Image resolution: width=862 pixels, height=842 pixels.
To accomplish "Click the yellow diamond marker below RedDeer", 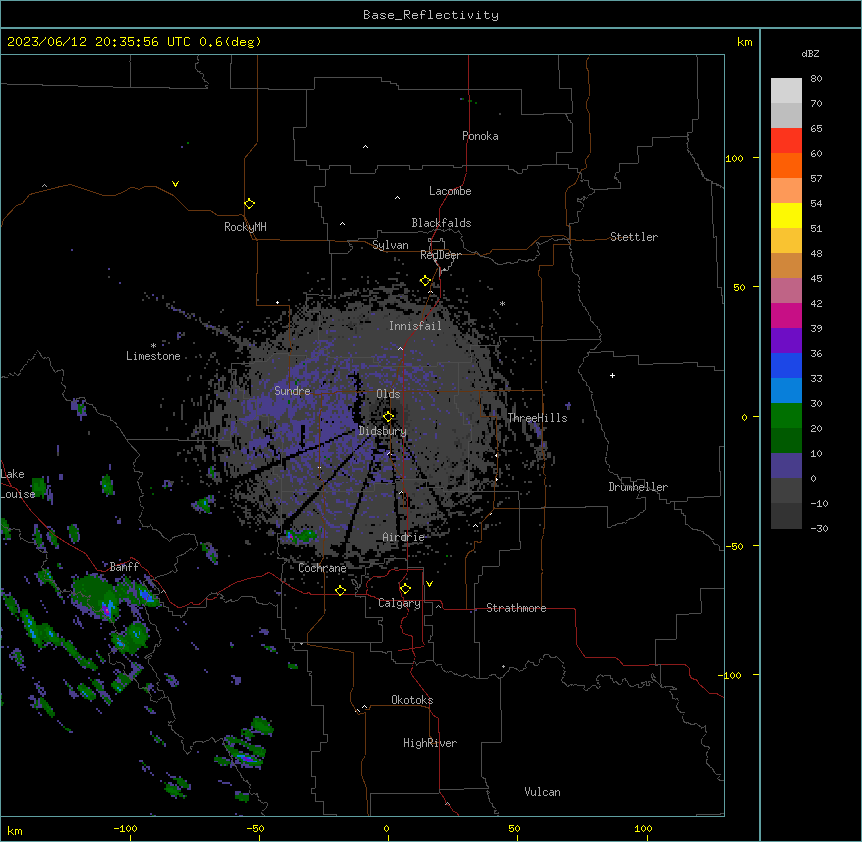I will 425,281.
